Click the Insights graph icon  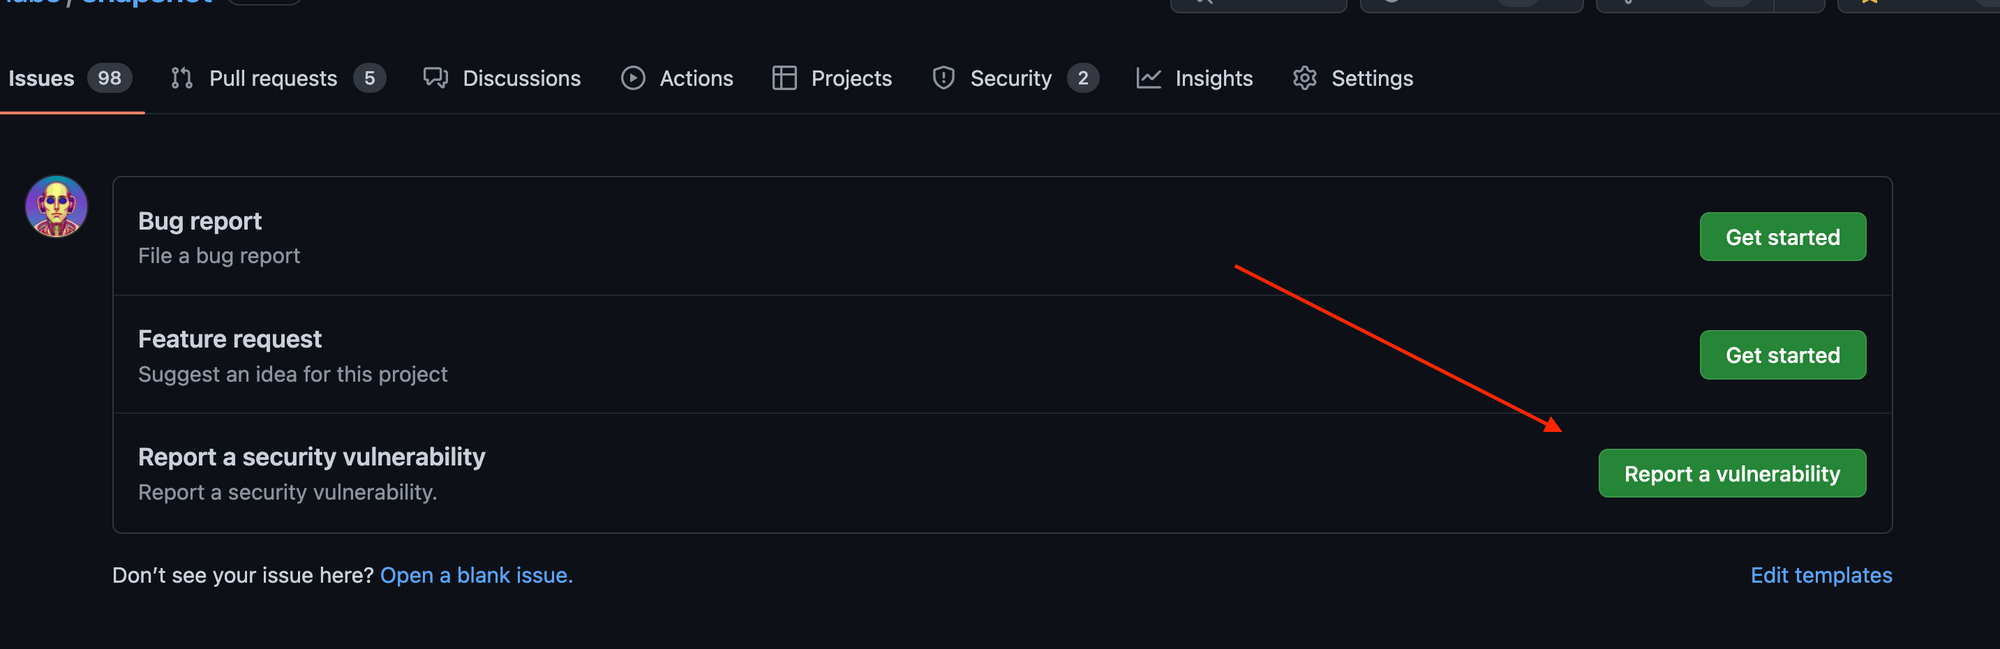pyautogui.click(x=1149, y=78)
